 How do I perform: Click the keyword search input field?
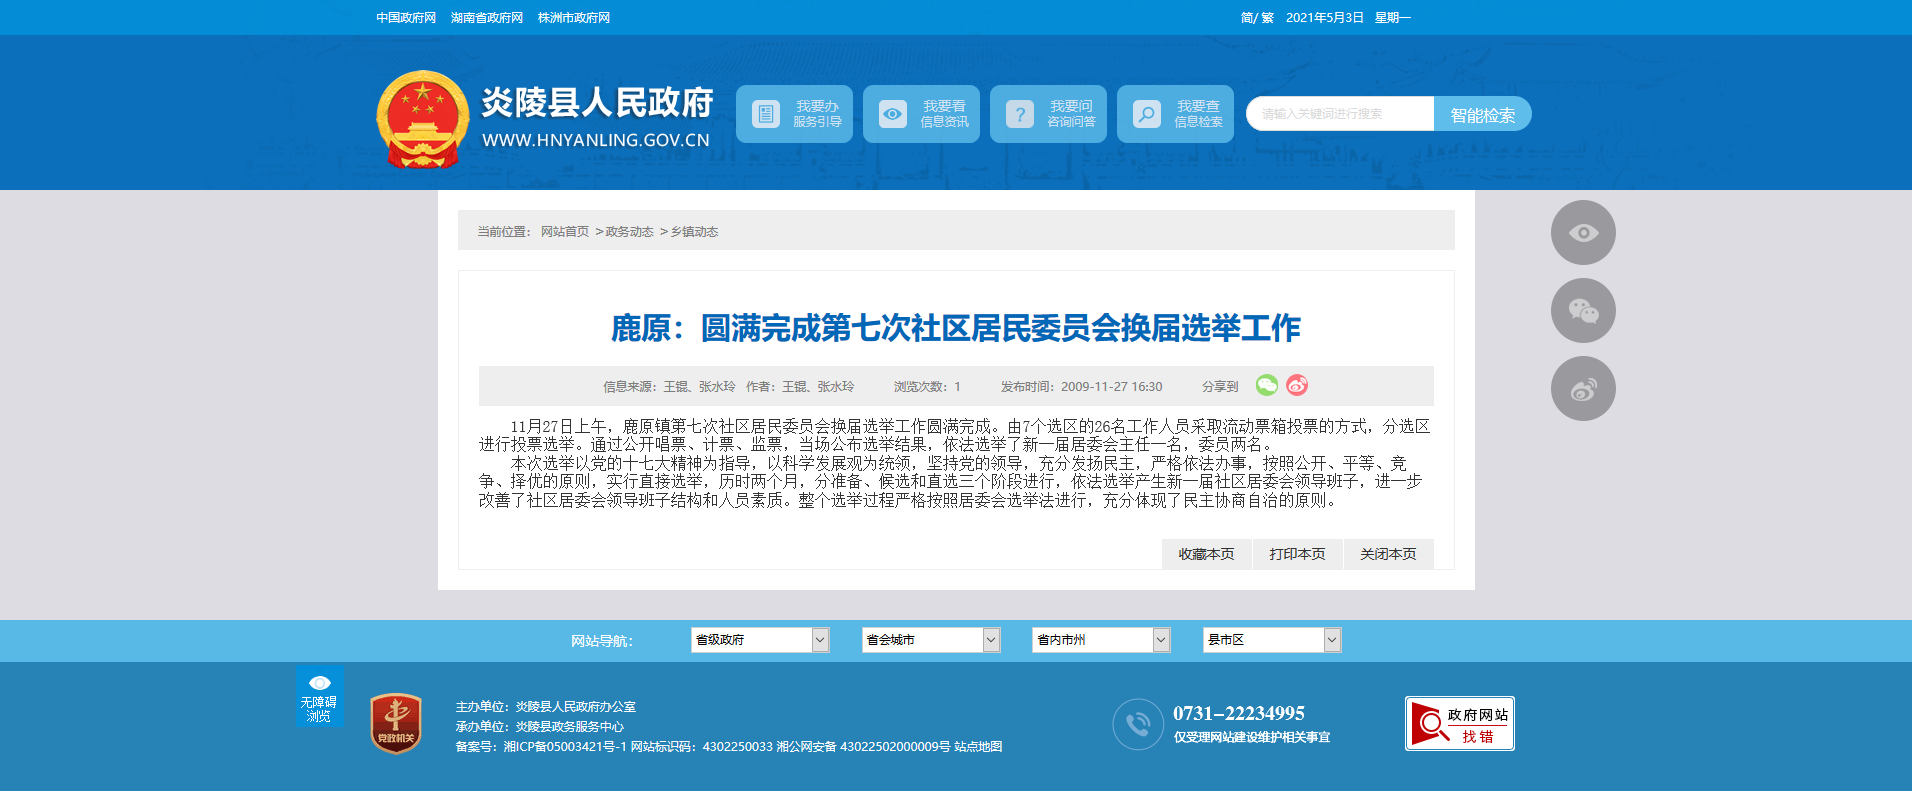[x=1340, y=114]
